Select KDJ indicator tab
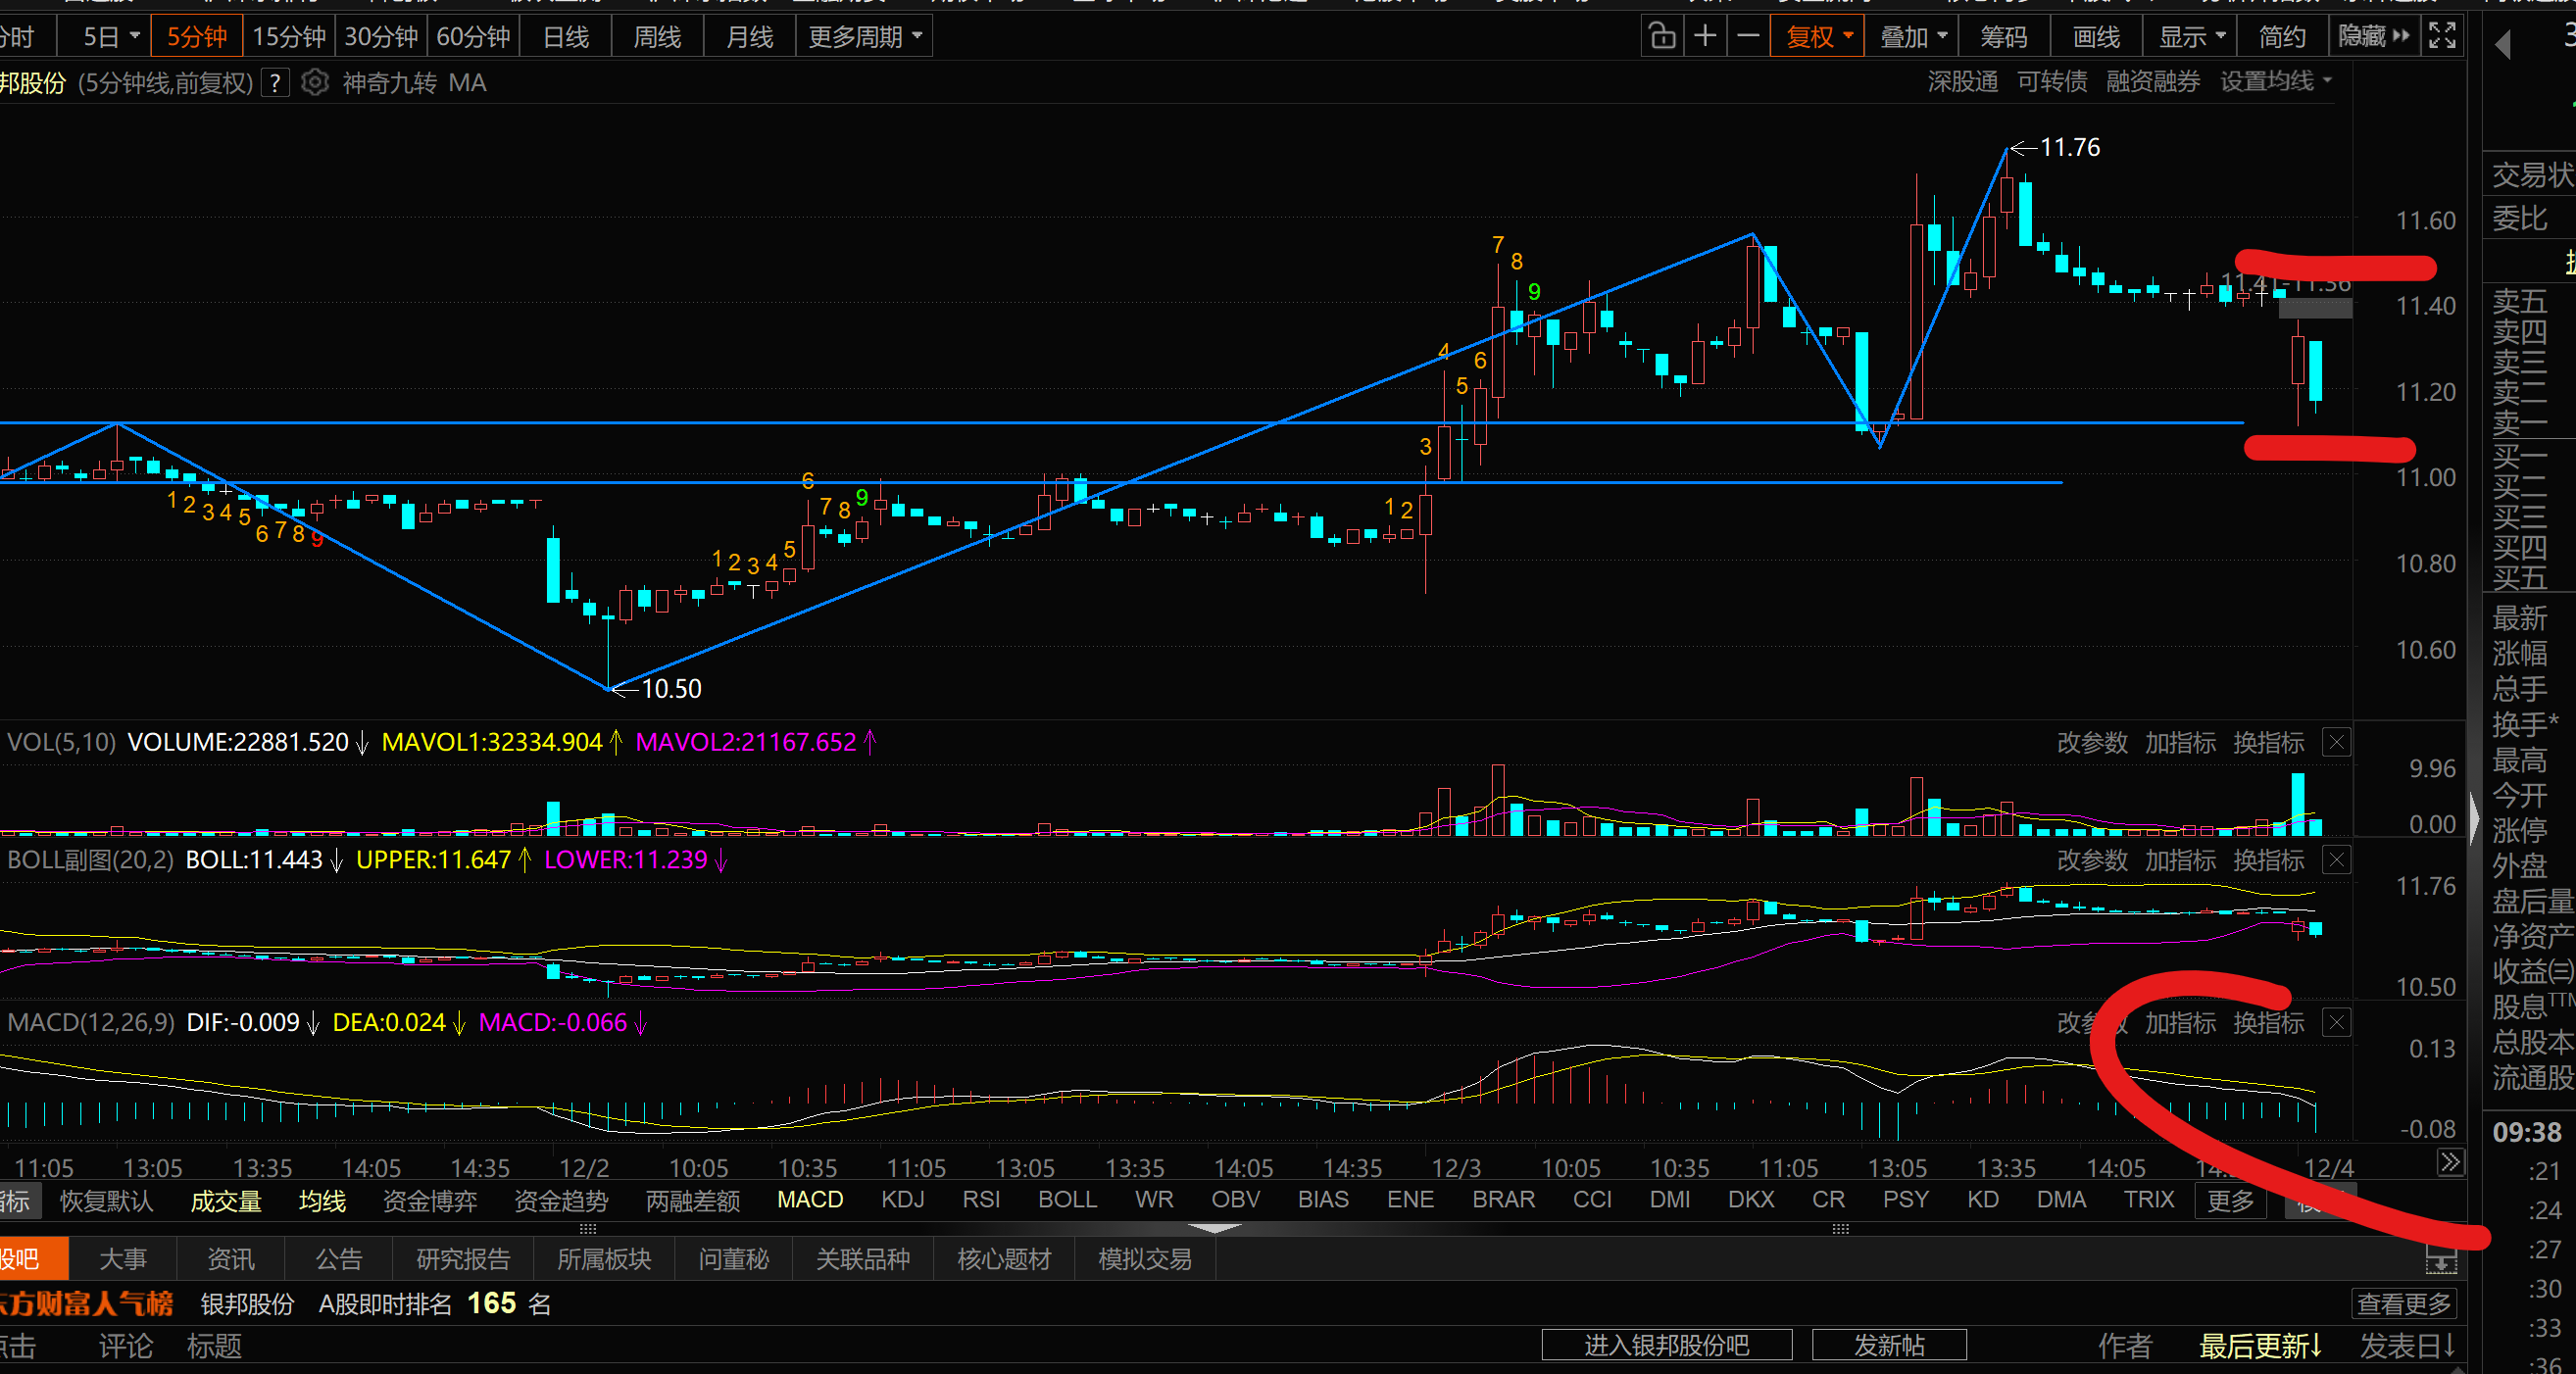Screen dimensions: 2576x1374 click(x=902, y=1200)
